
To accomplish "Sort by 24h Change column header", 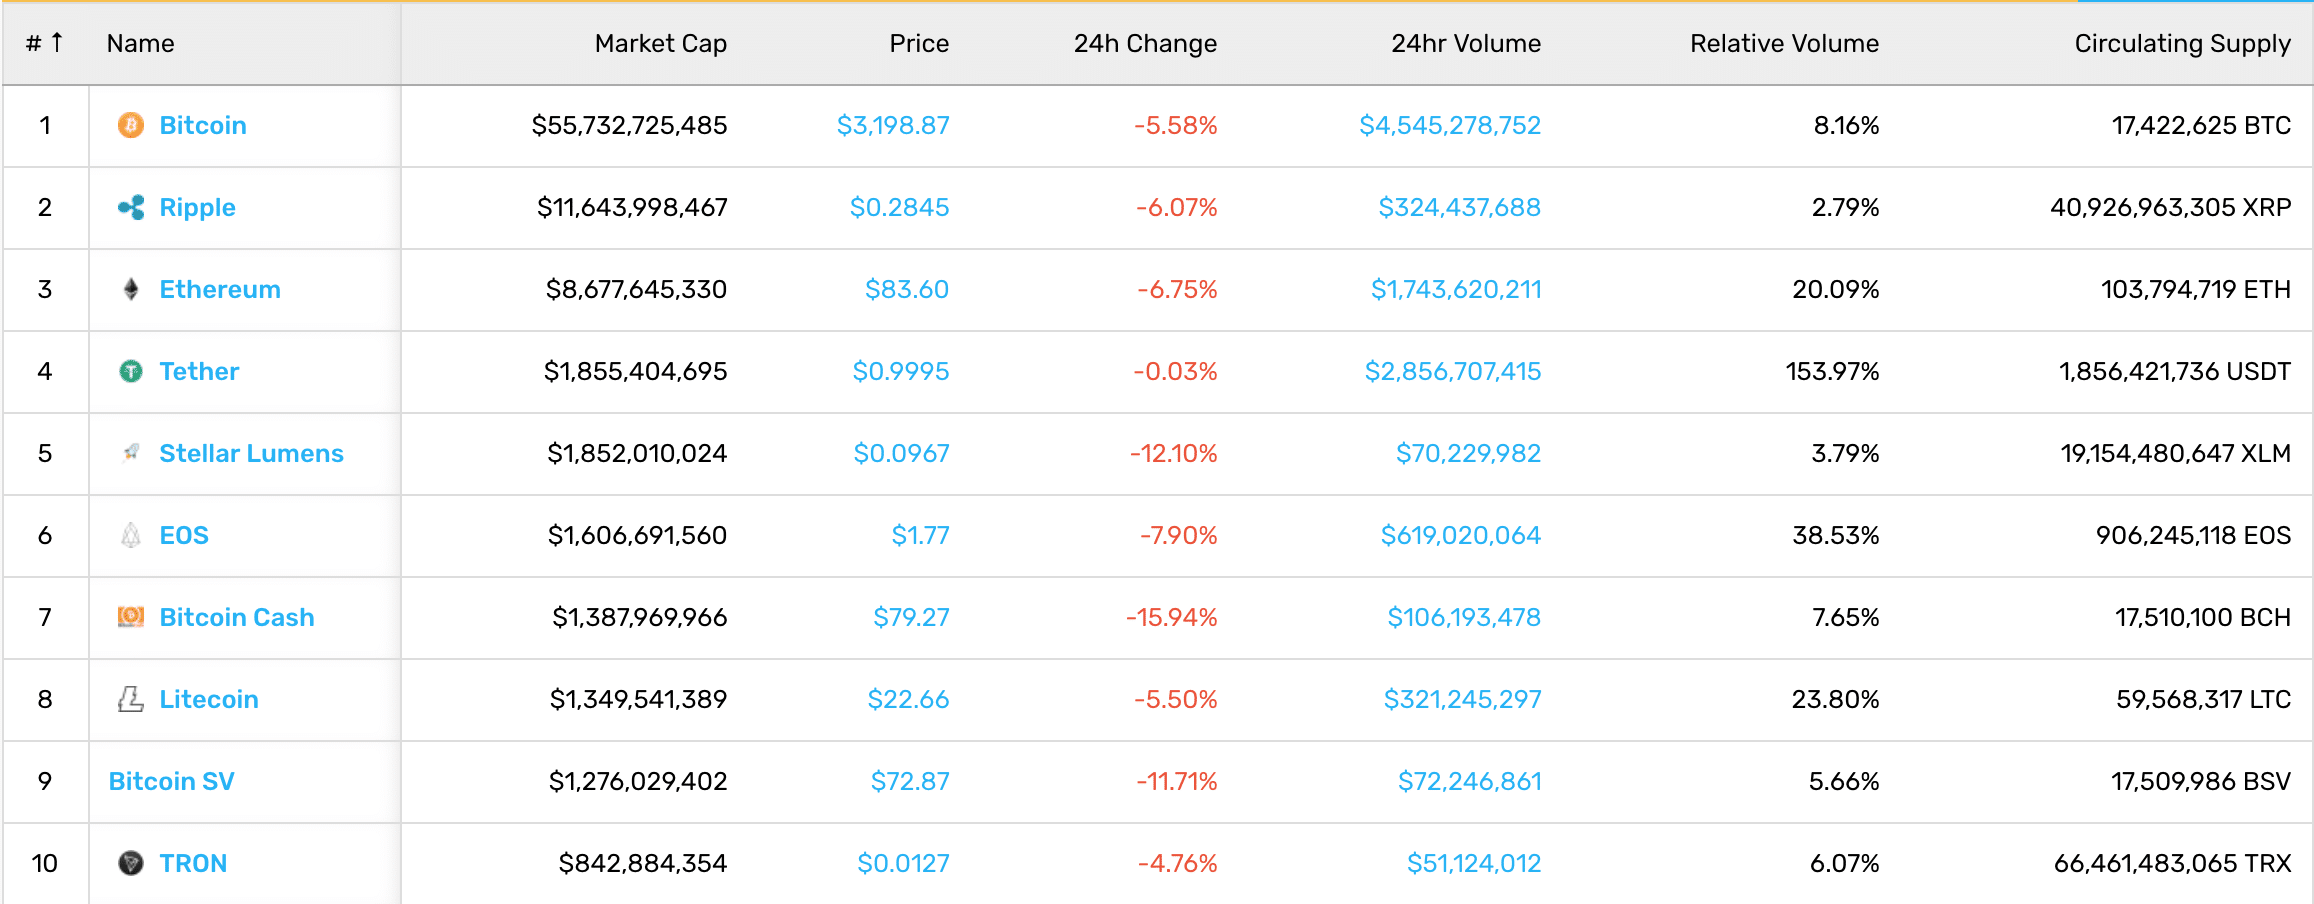I will pos(1145,43).
